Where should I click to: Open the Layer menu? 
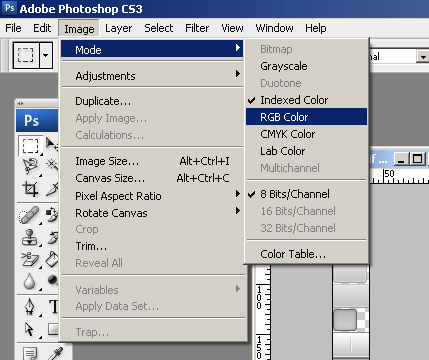click(118, 28)
